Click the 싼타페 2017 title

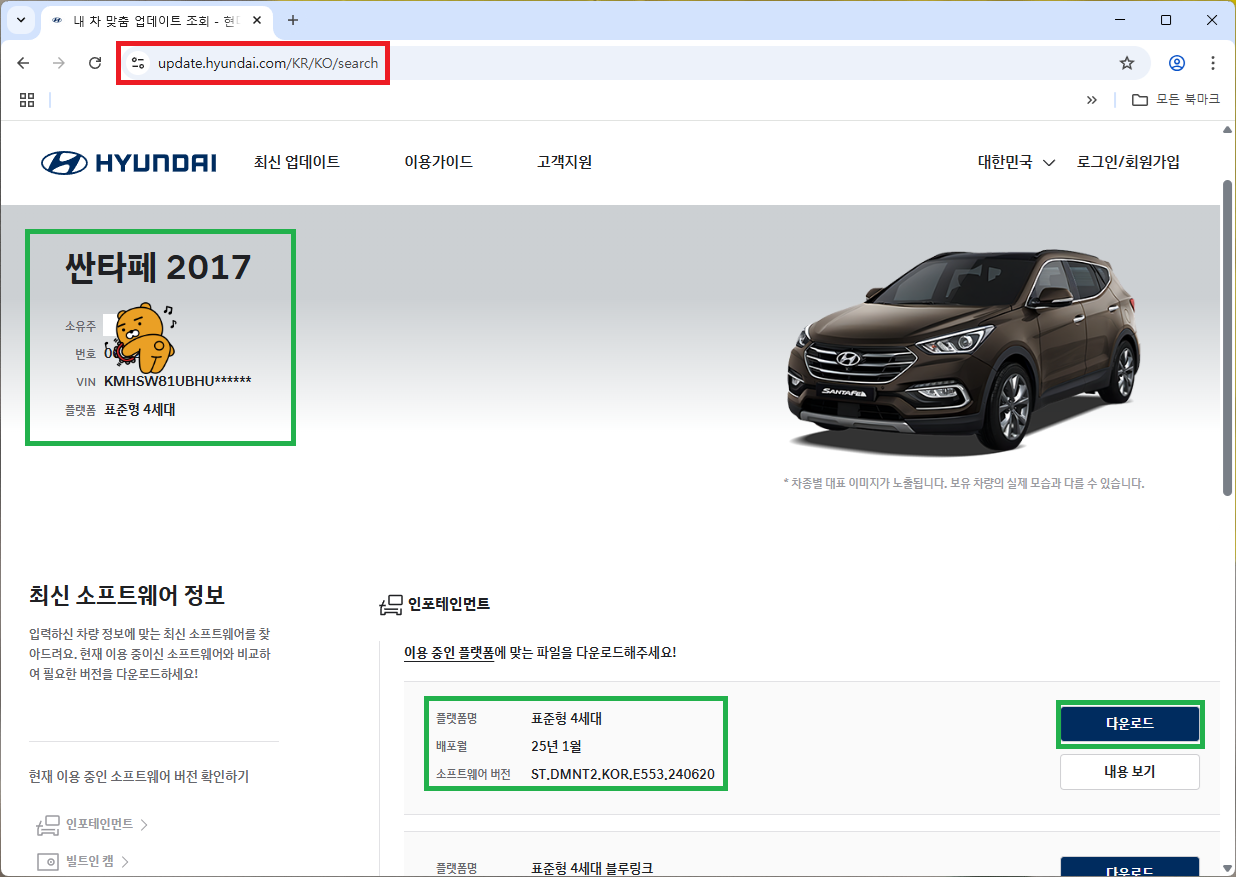pos(158,267)
